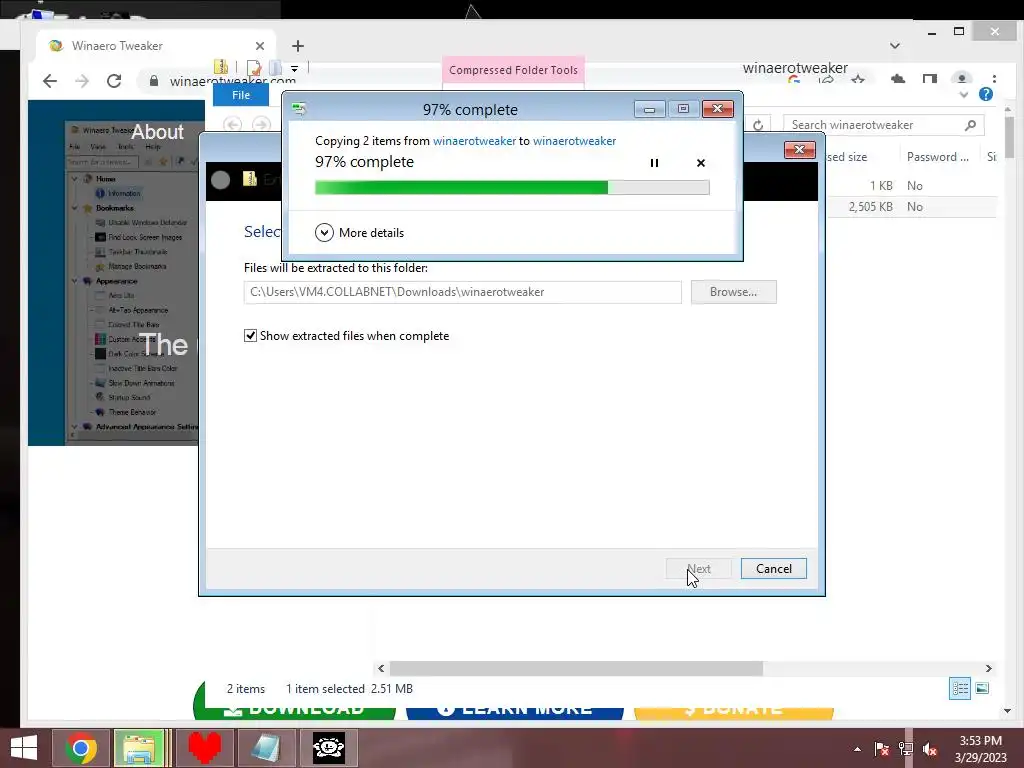View site info via the lock icon
Screen dimensions: 1024x768
153,81
